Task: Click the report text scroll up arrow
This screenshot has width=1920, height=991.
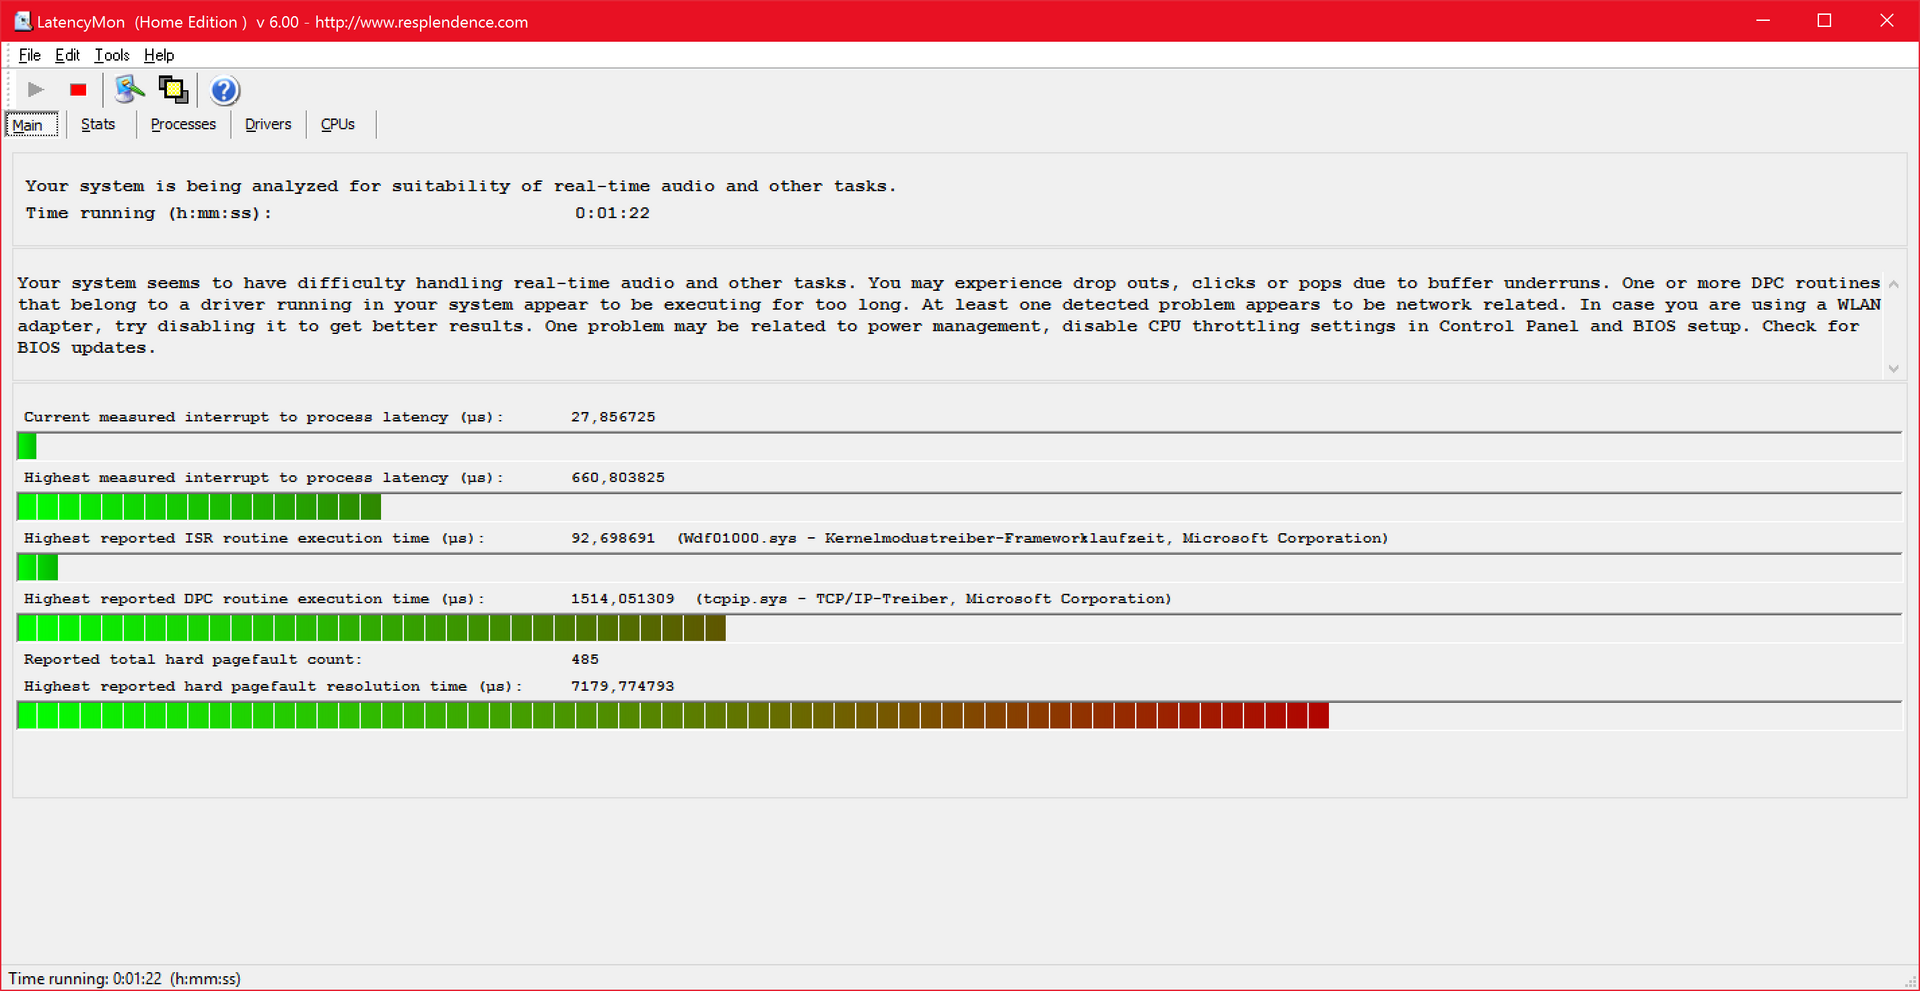Action: point(1893,285)
